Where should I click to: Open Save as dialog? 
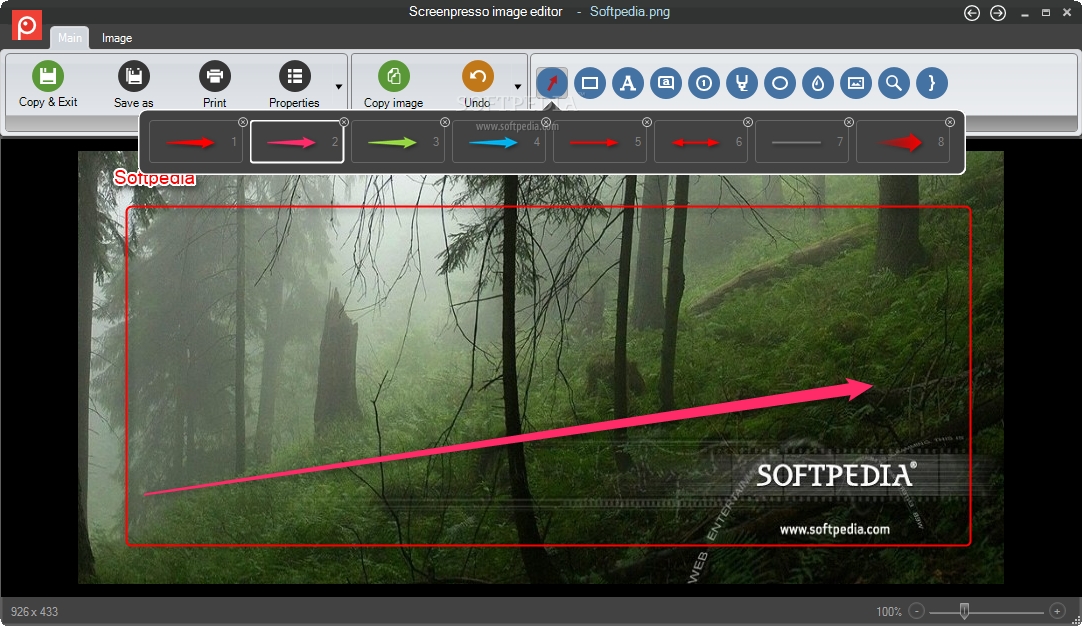pyautogui.click(x=134, y=85)
